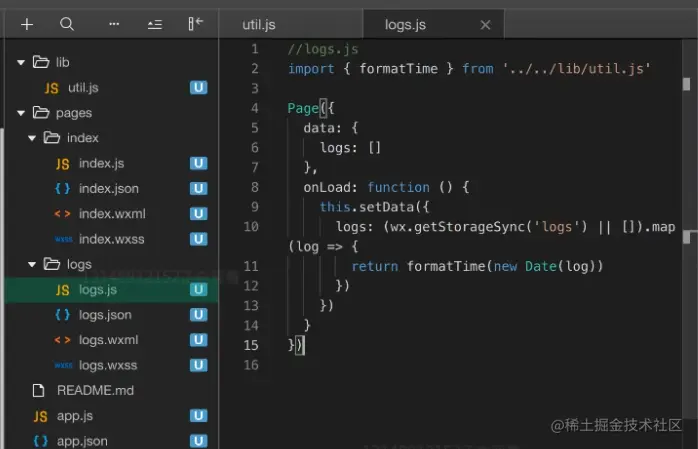Collapse the logs folder arrow
The height and width of the screenshot is (449, 698).
point(32,265)
